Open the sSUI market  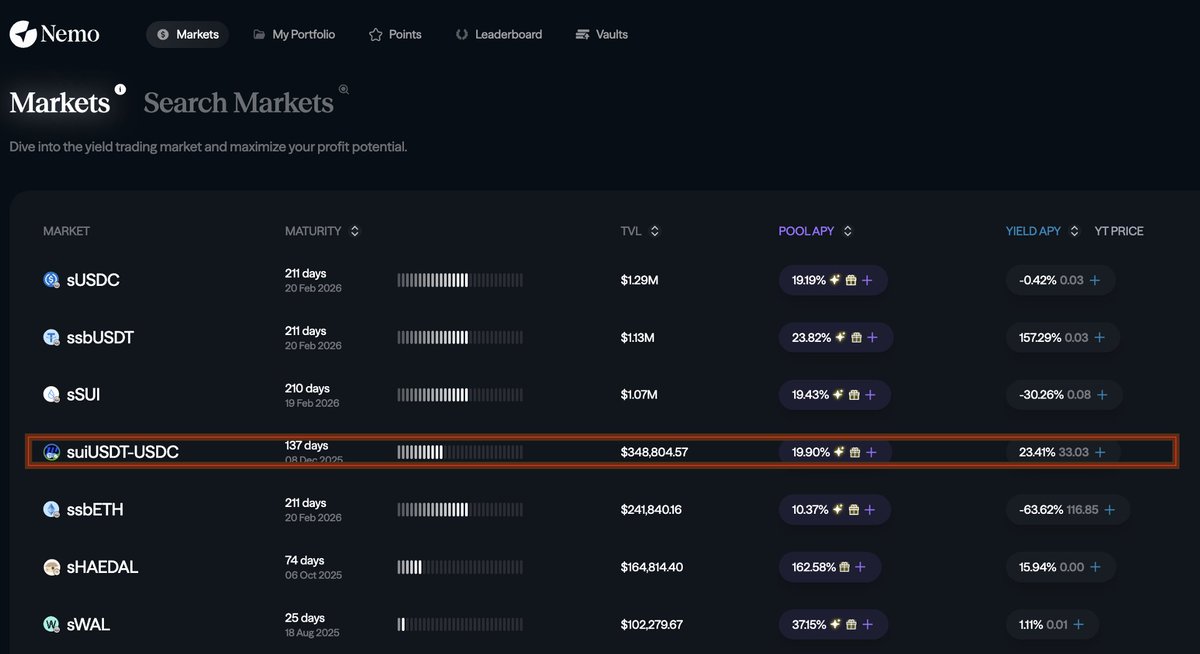coord(83,395)
